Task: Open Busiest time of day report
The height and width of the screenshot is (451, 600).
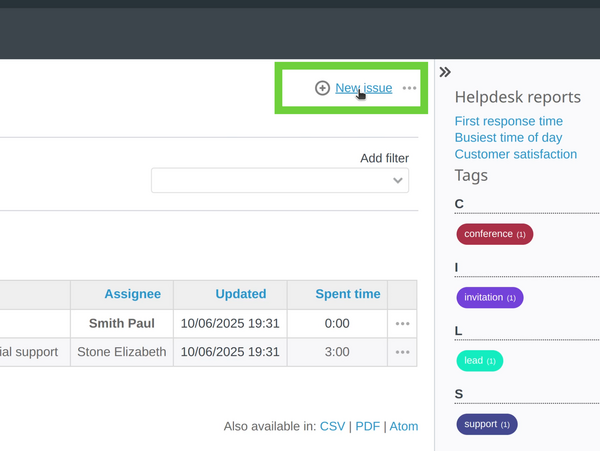Action: [508, 138]
